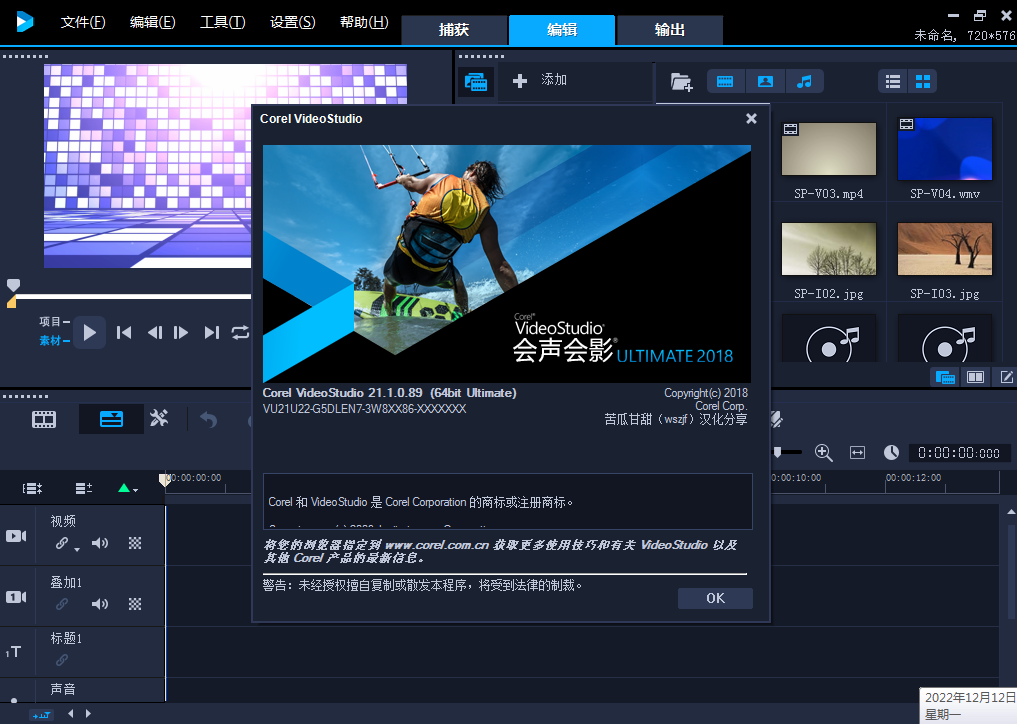
Task: Open the 设置(S) menu
Action: click(293, 22)
